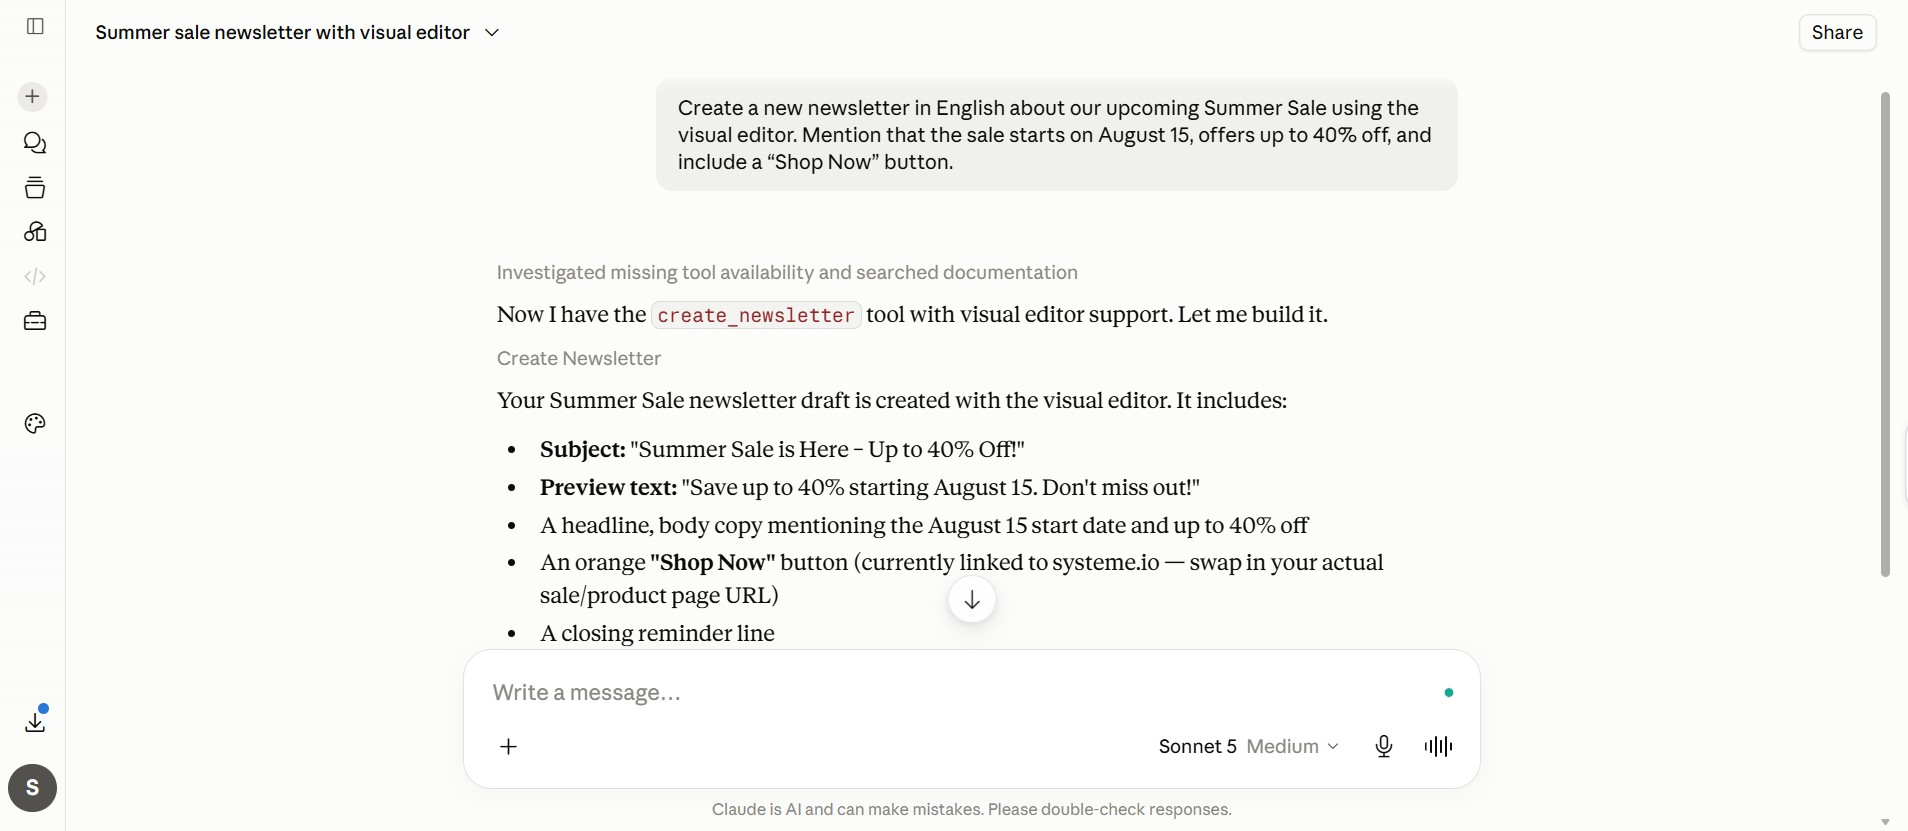Open the Projects icon in sidebar

(x=35, y=188)
